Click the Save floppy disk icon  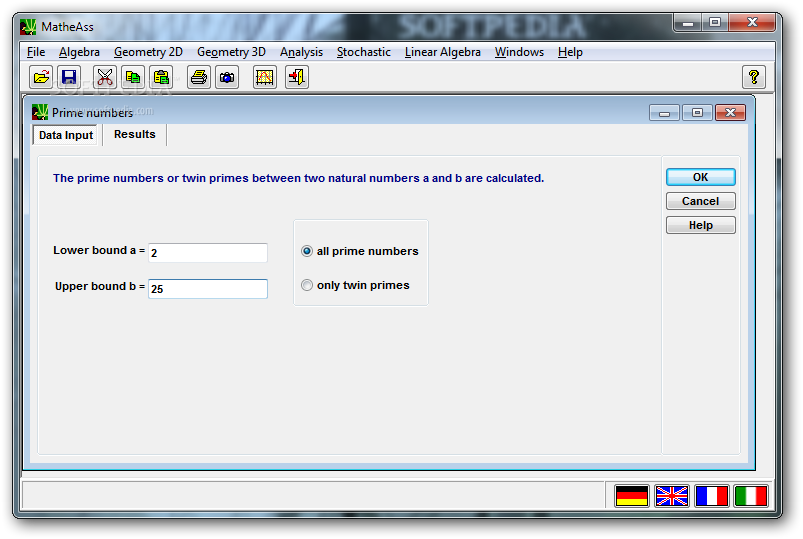click(69, 77)
